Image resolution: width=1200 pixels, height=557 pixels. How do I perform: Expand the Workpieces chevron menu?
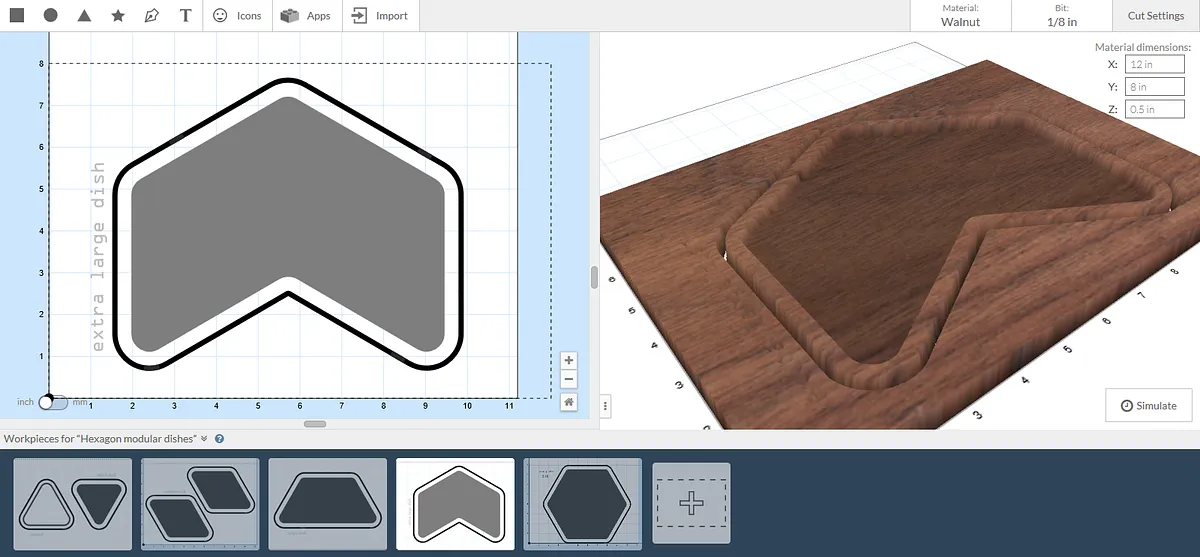204,438
